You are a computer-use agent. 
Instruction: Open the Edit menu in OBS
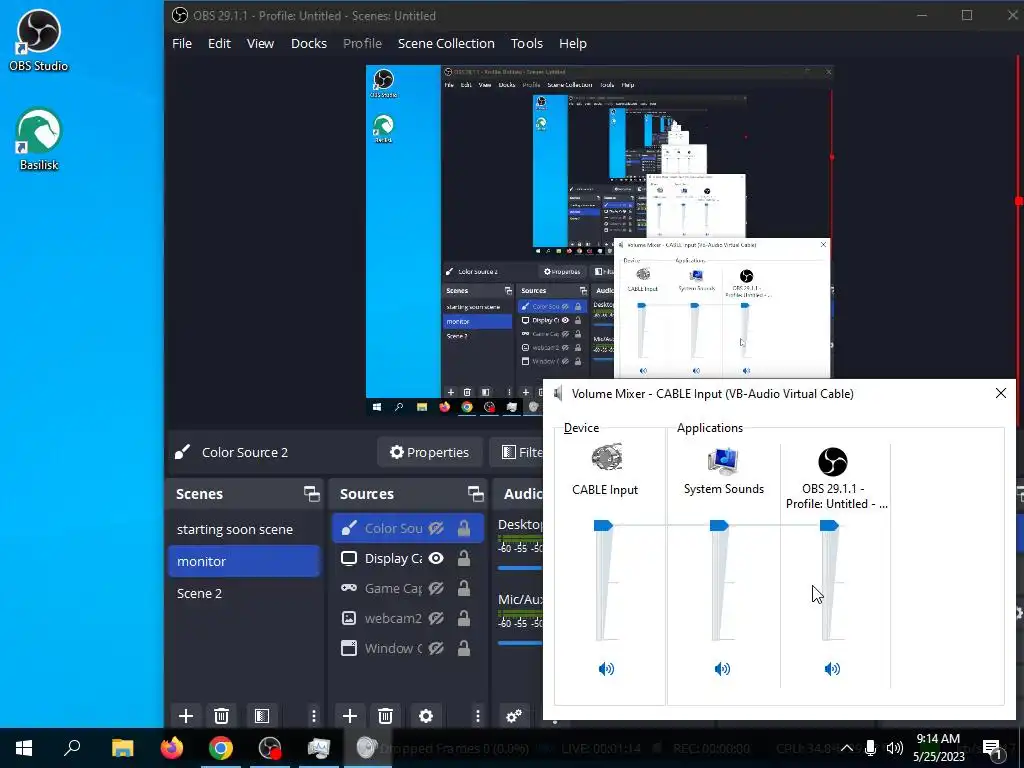point(219,44)
